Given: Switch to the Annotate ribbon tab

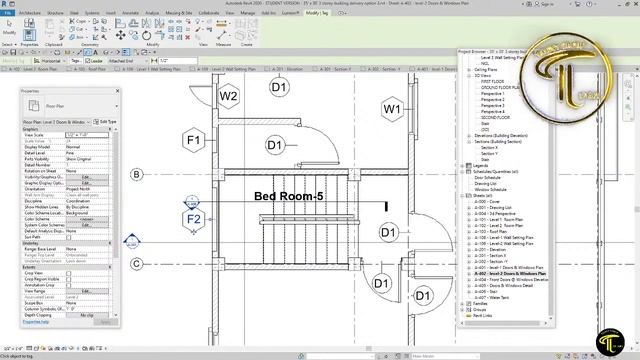Looking at the screenshot, I should coord(130,13).
